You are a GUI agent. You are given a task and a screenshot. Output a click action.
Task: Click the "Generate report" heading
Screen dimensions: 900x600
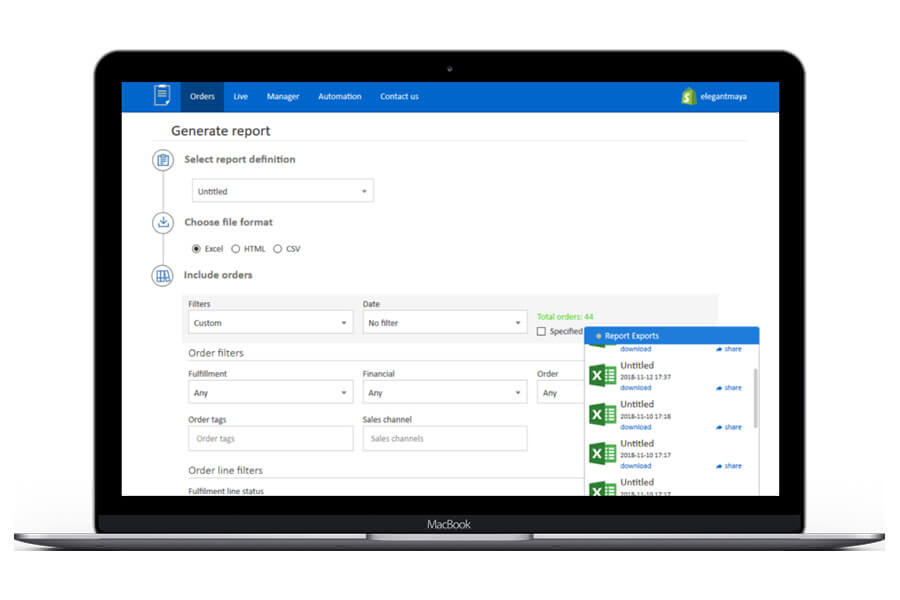click(220, 131)
